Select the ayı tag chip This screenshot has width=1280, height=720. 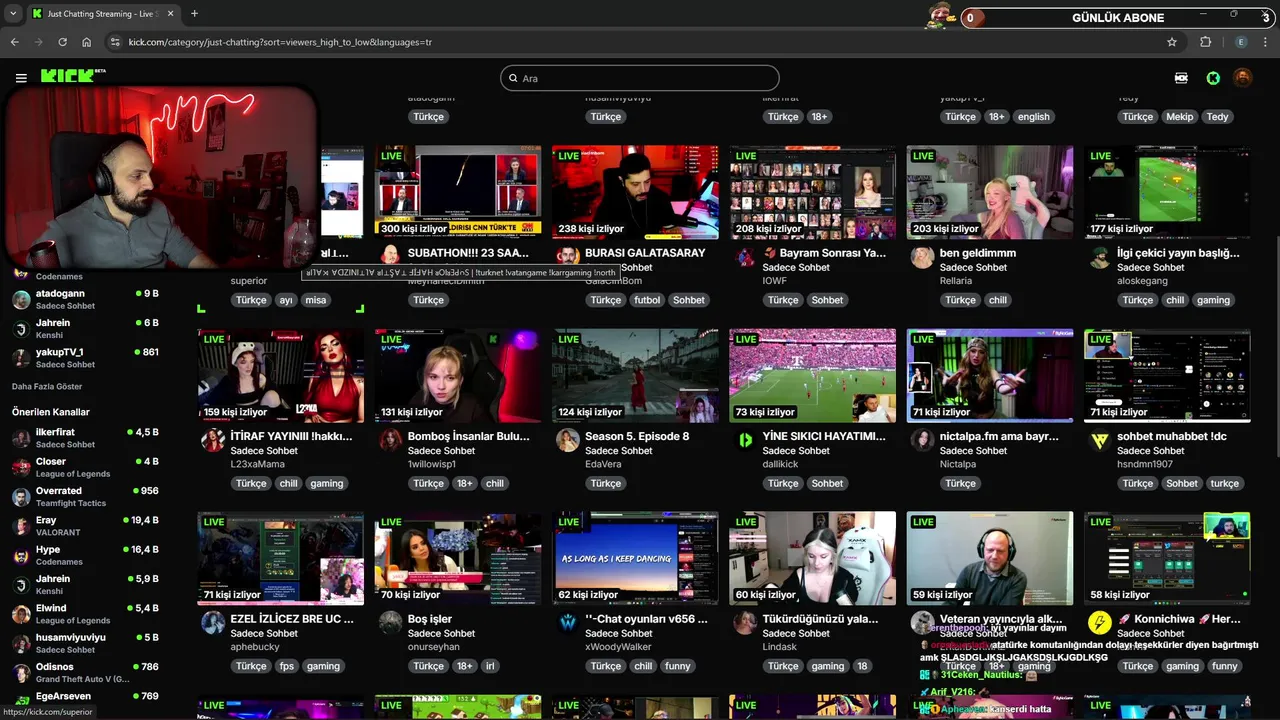[285, 300]
